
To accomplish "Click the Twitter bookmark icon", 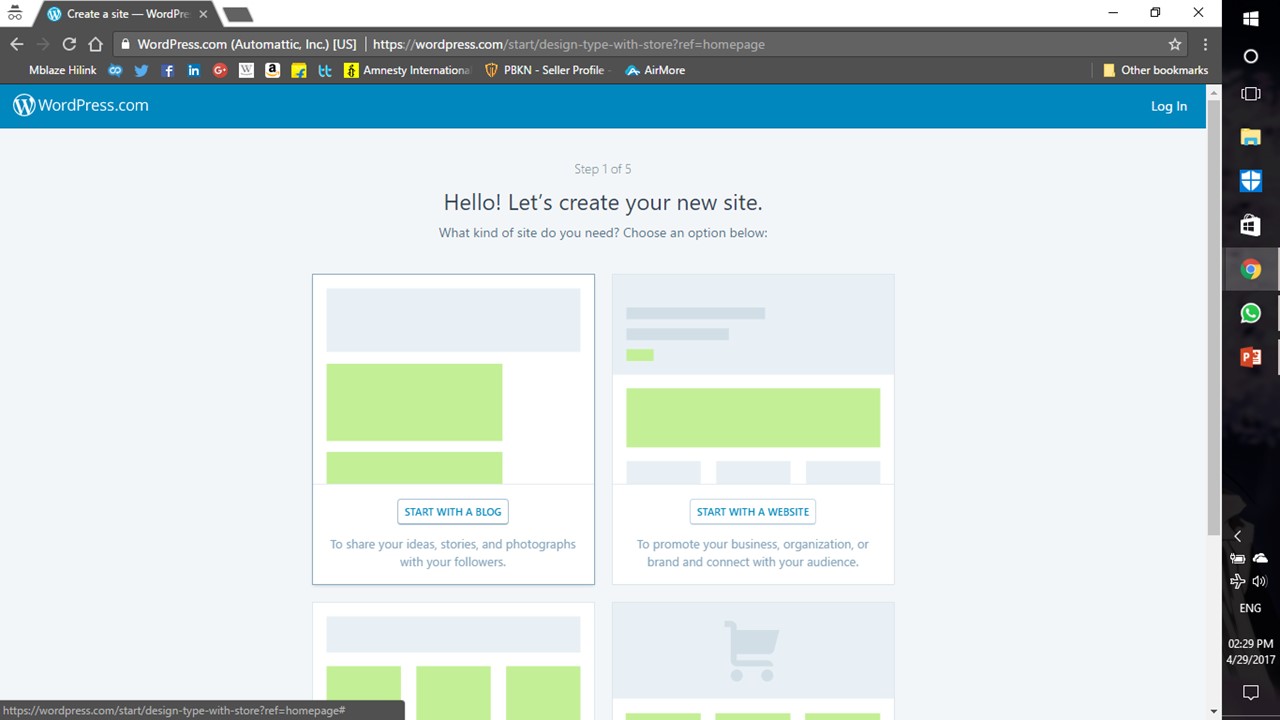I will 141,70.
